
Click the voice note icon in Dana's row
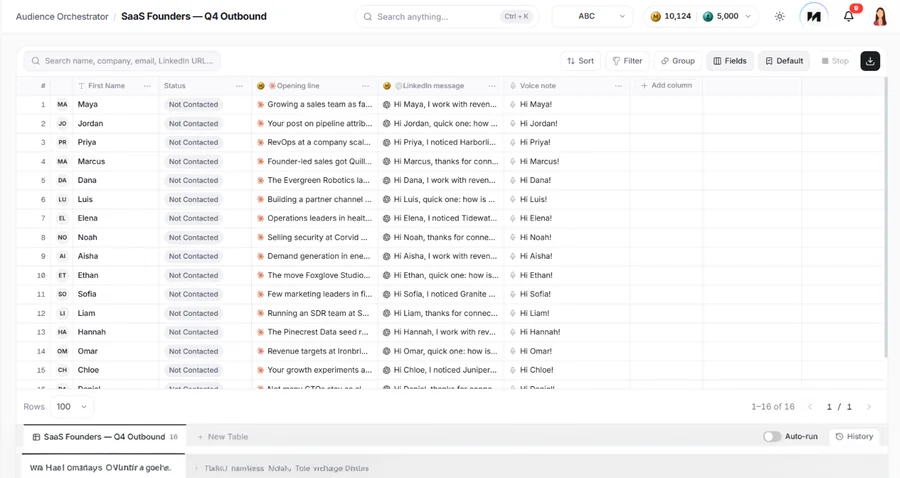[513, 180]
